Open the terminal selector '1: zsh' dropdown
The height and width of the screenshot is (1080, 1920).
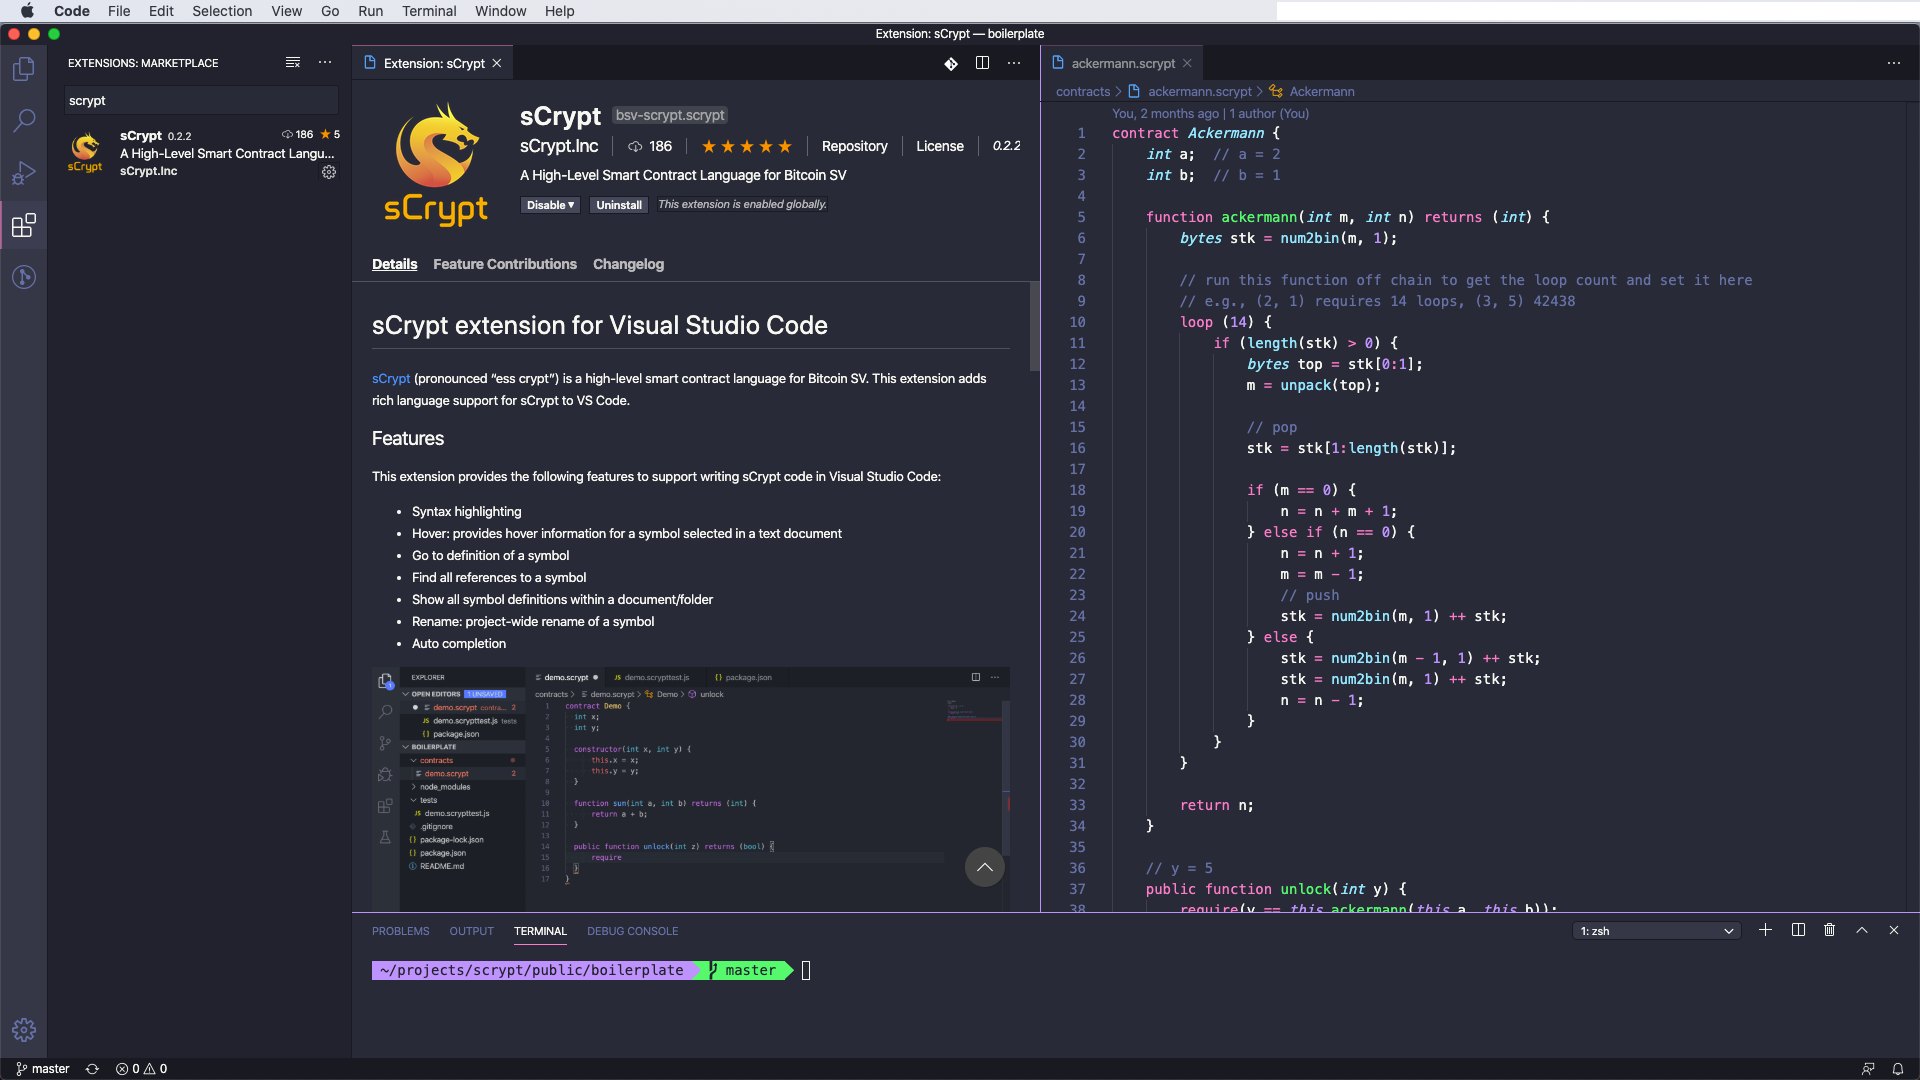1657,931
